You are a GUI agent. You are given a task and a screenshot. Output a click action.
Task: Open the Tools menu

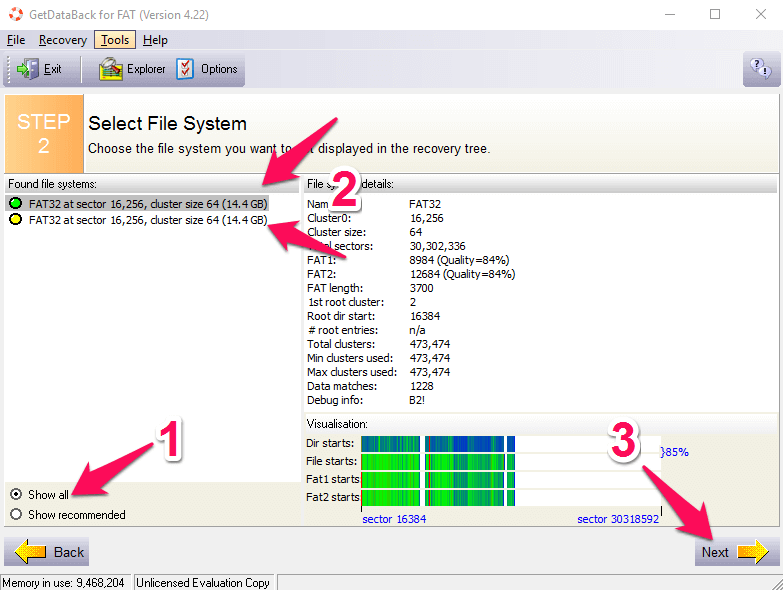115,40
